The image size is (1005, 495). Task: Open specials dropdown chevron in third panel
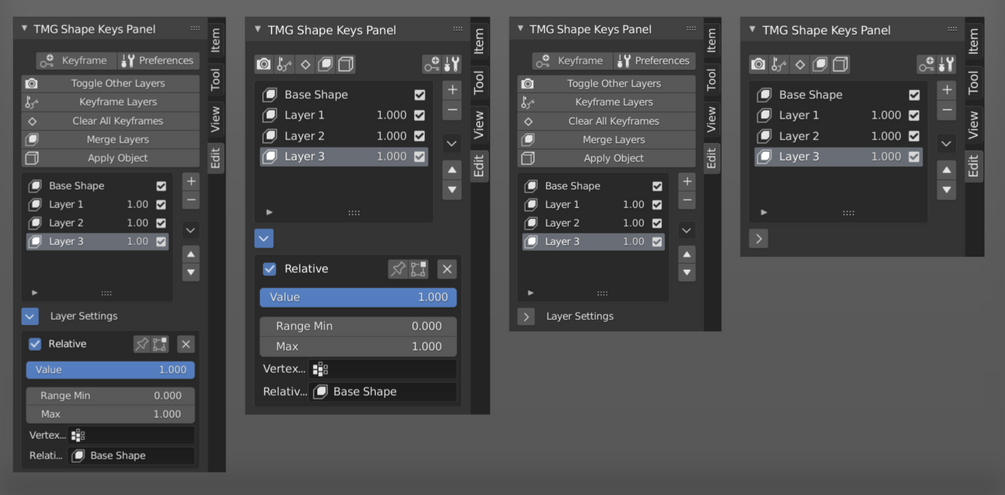(687, 230)
